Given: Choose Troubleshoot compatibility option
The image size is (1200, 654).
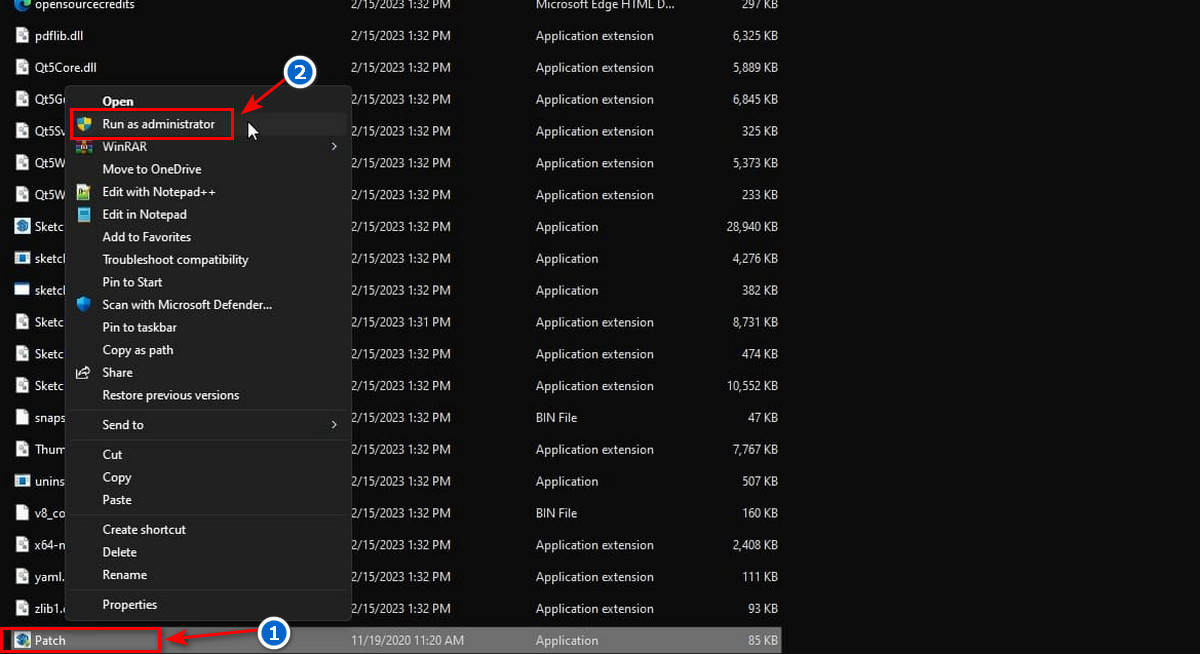Looking at the screenshot, I should [x=175, y=259].
